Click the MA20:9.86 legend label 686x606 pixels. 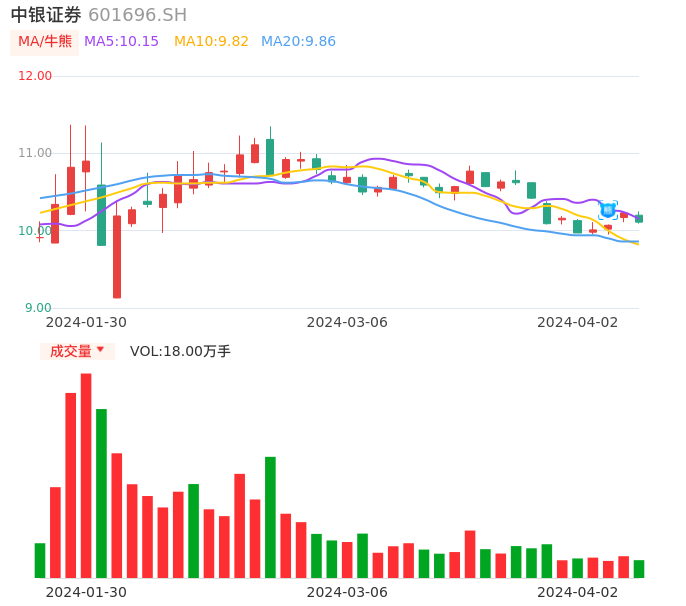[x=298, y=42]
